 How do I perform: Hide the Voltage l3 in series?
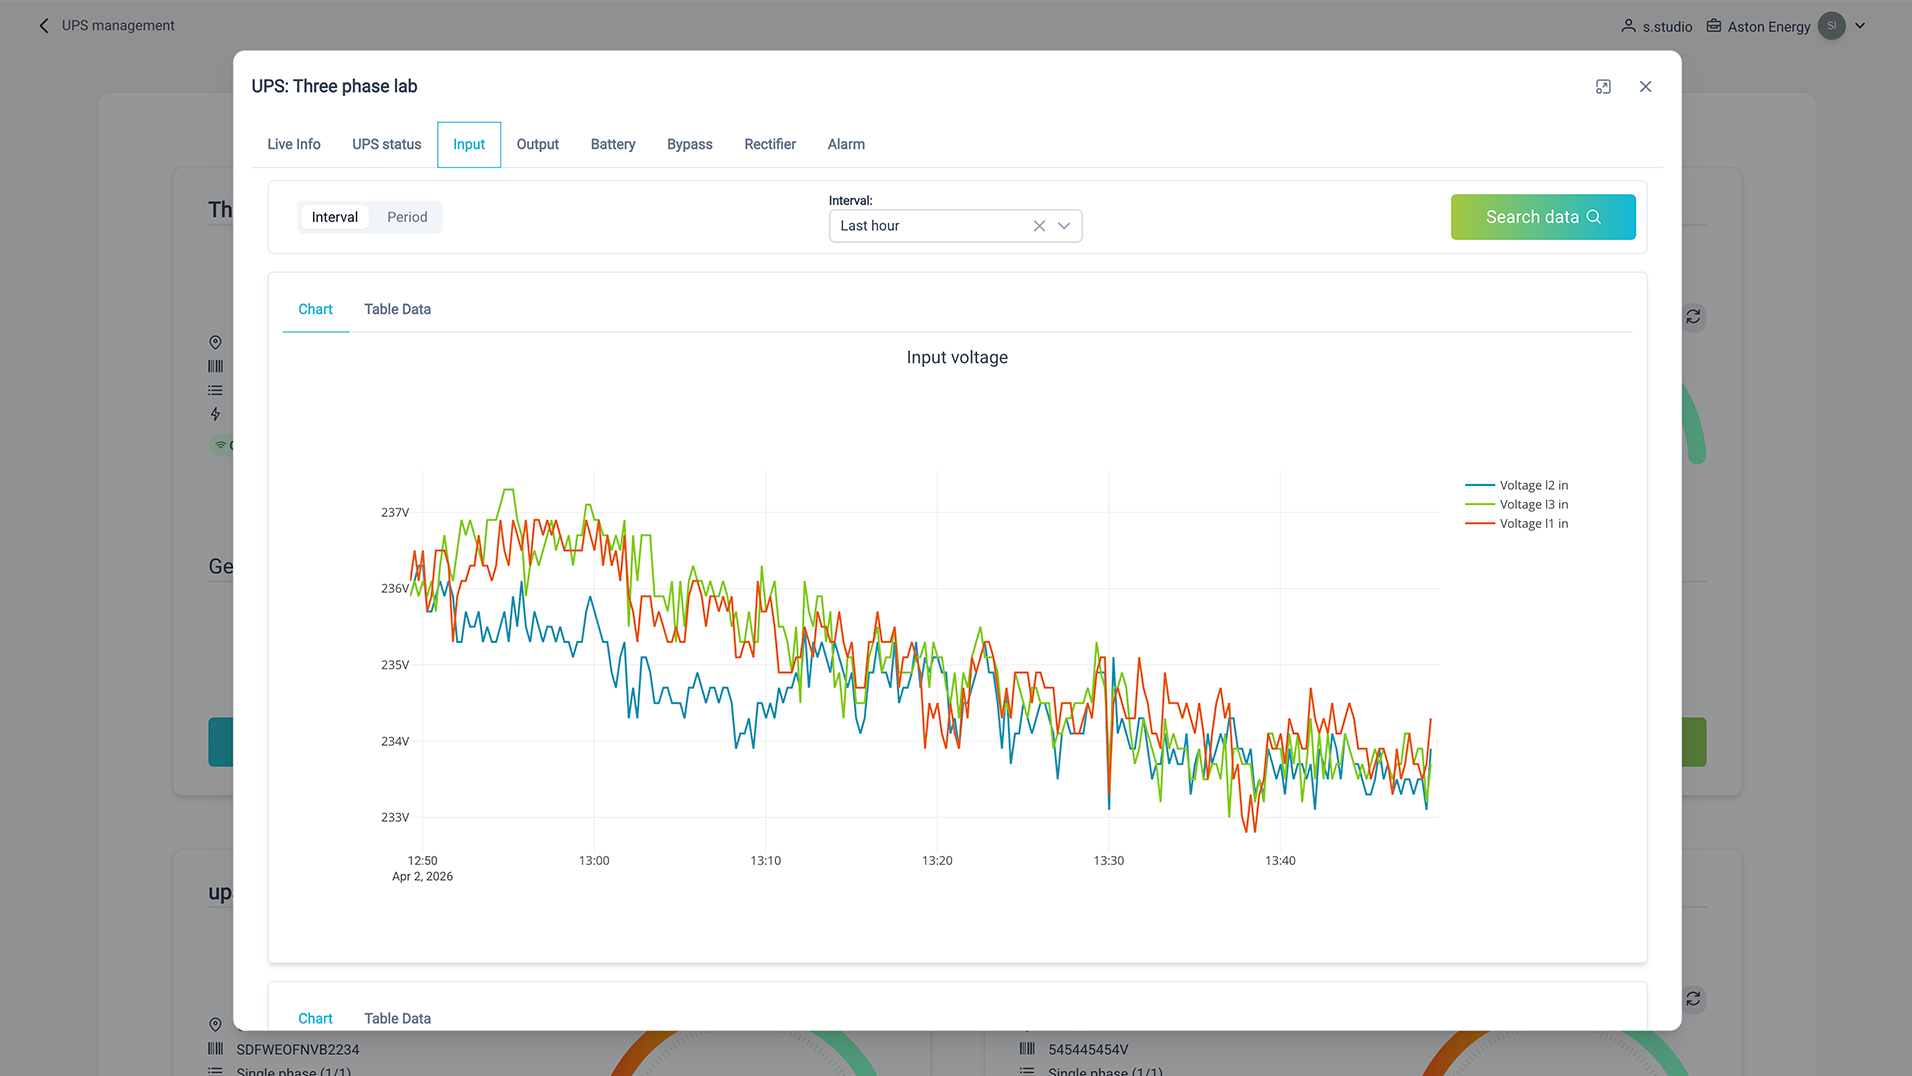coord(1532,505)
